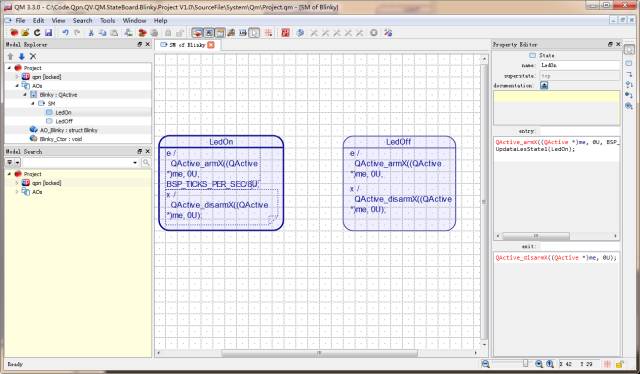Click the Generate Code icon in toolbar

point(300,33)
